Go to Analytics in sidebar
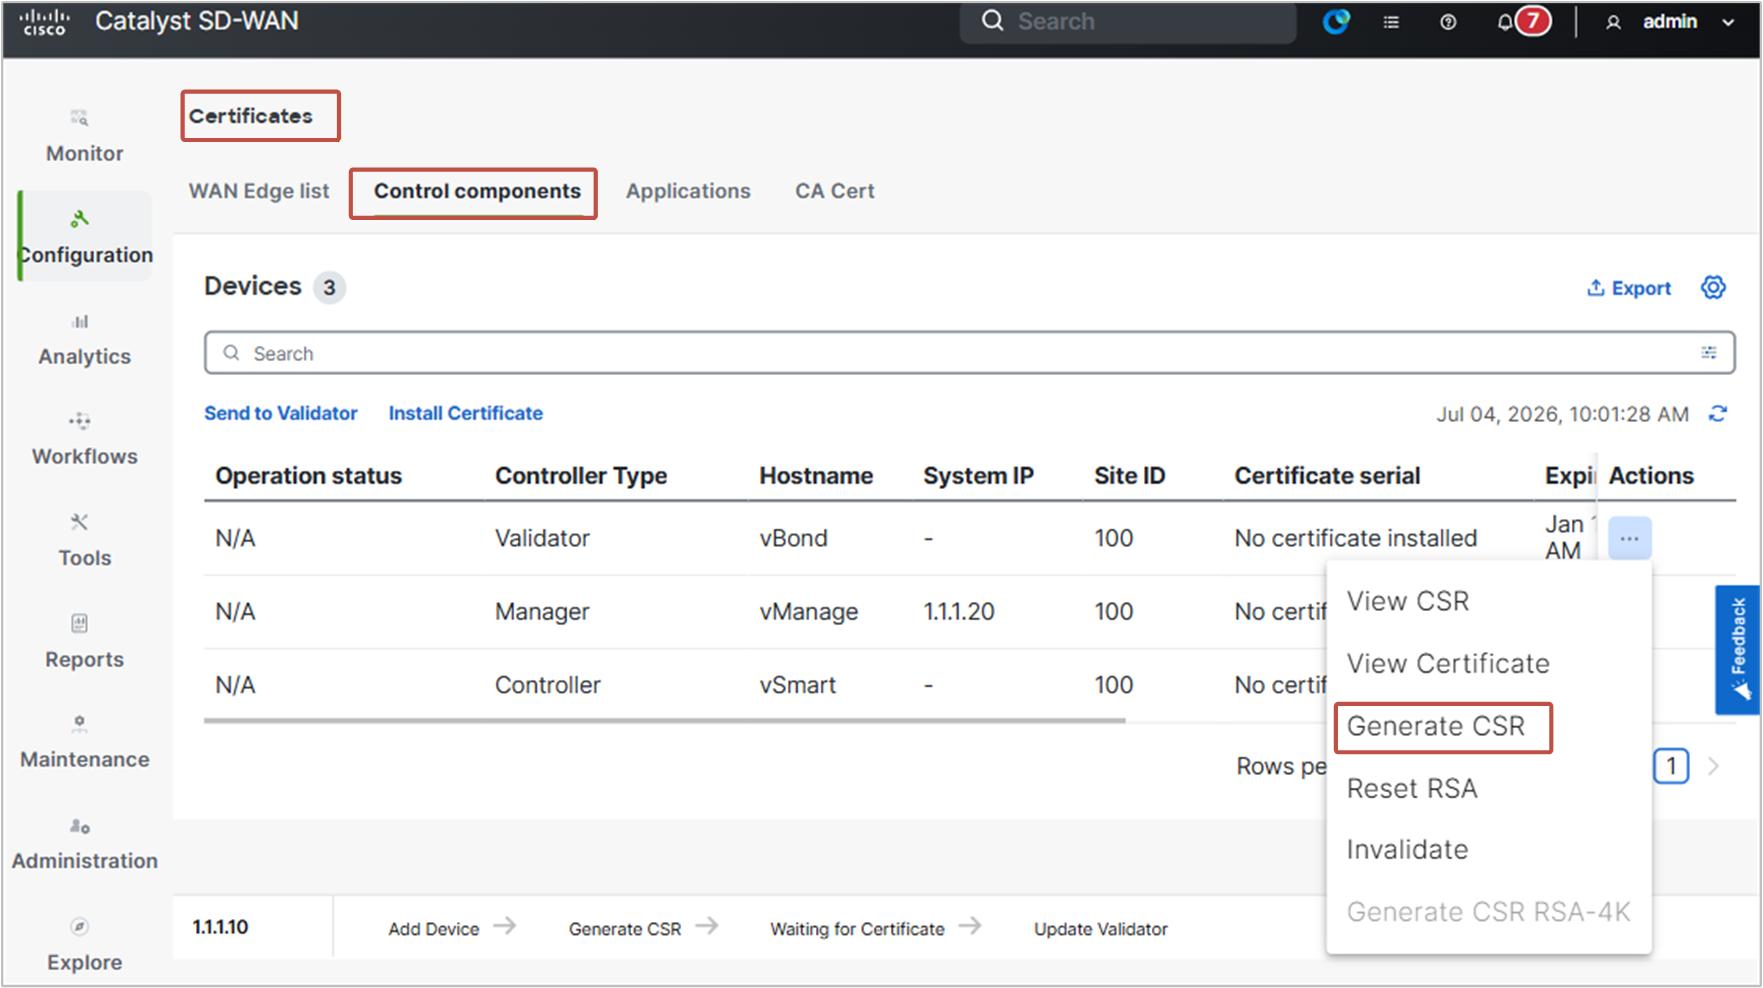 point(84,340)
